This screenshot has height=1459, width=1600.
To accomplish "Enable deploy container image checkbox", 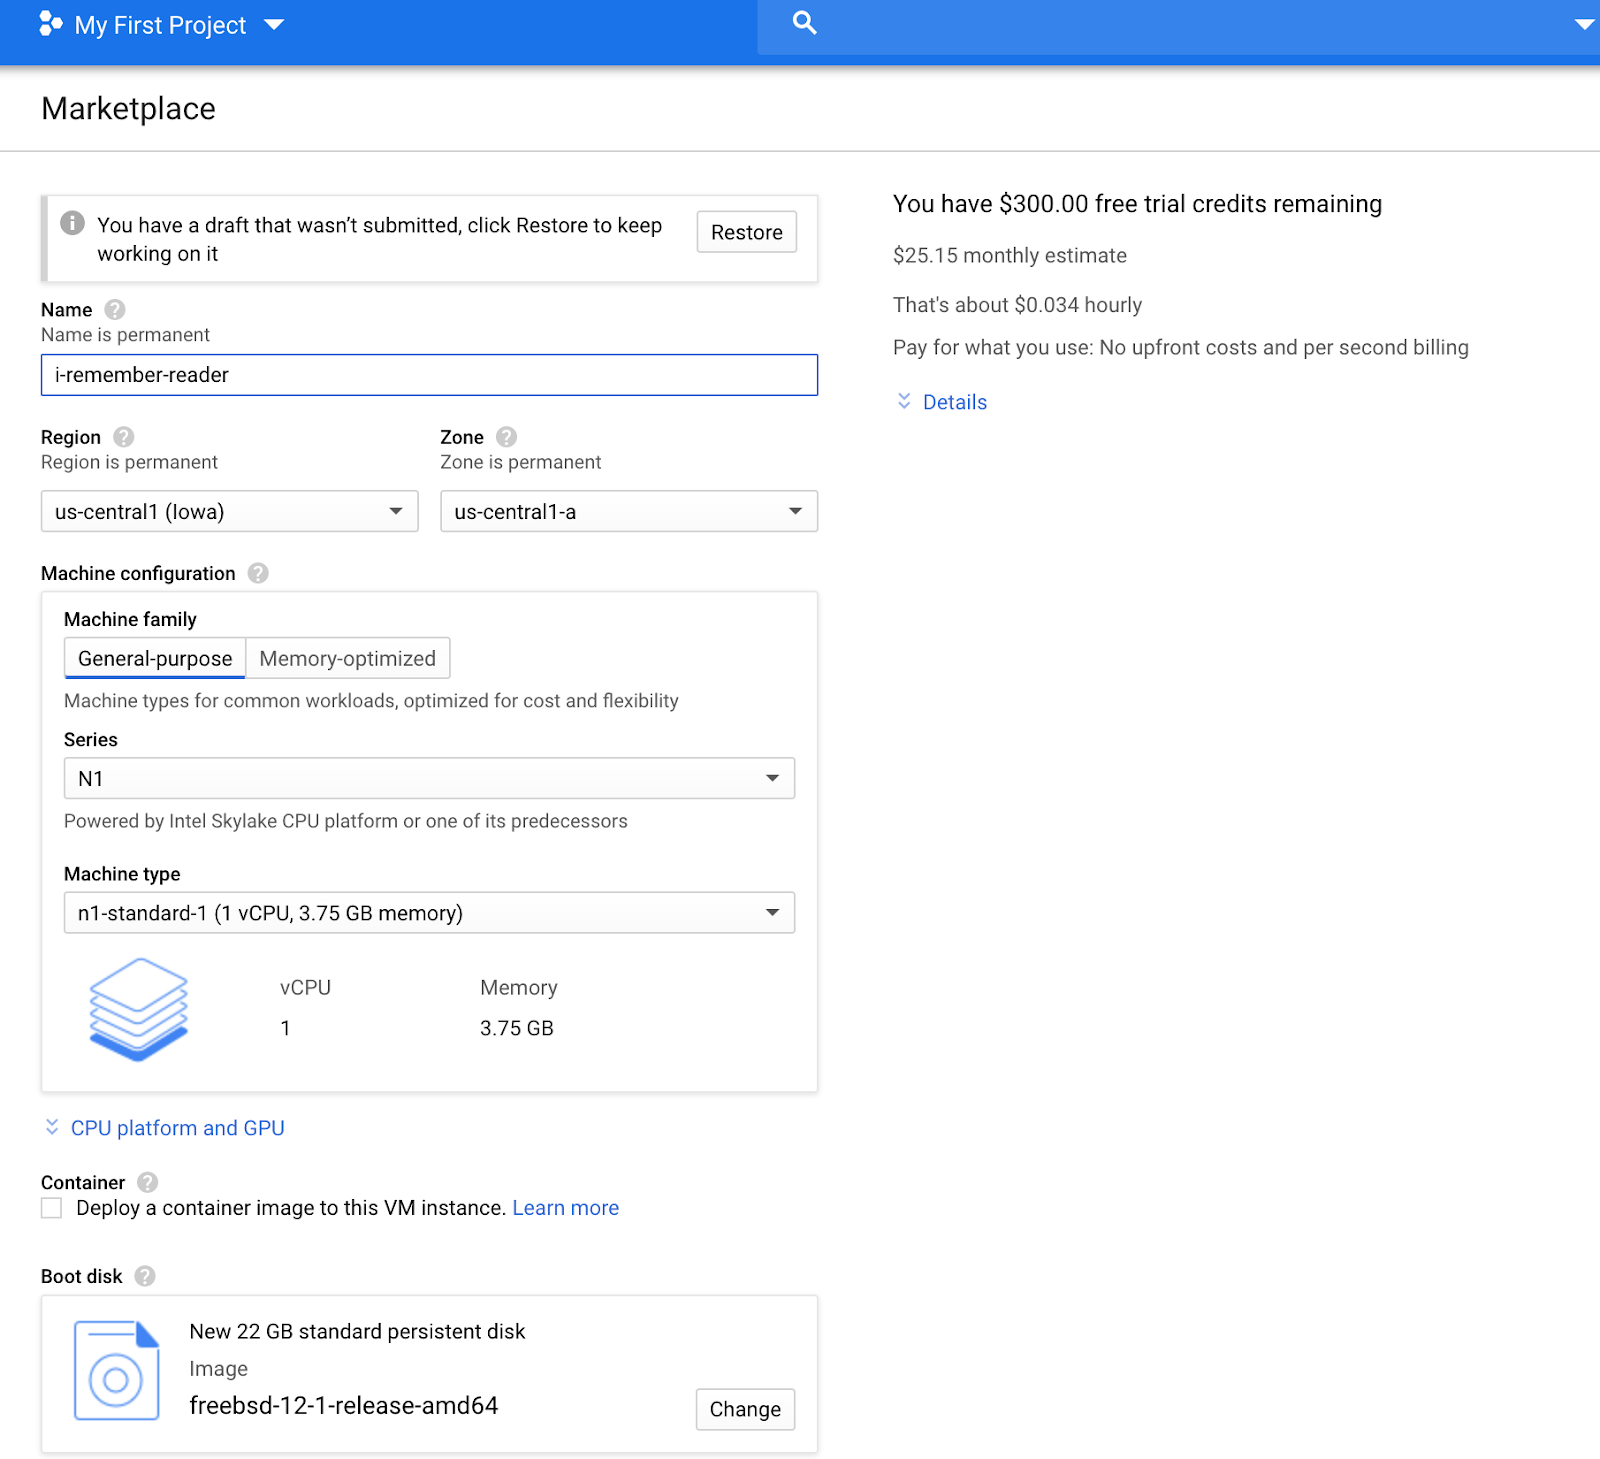I will (52, 1208).
